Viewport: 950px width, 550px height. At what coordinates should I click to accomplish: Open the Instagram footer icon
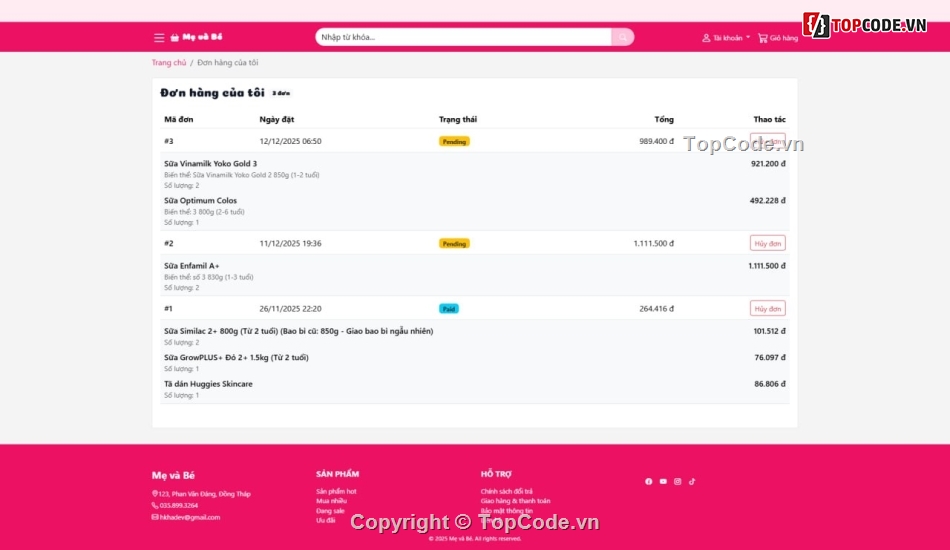coord(677,482)
